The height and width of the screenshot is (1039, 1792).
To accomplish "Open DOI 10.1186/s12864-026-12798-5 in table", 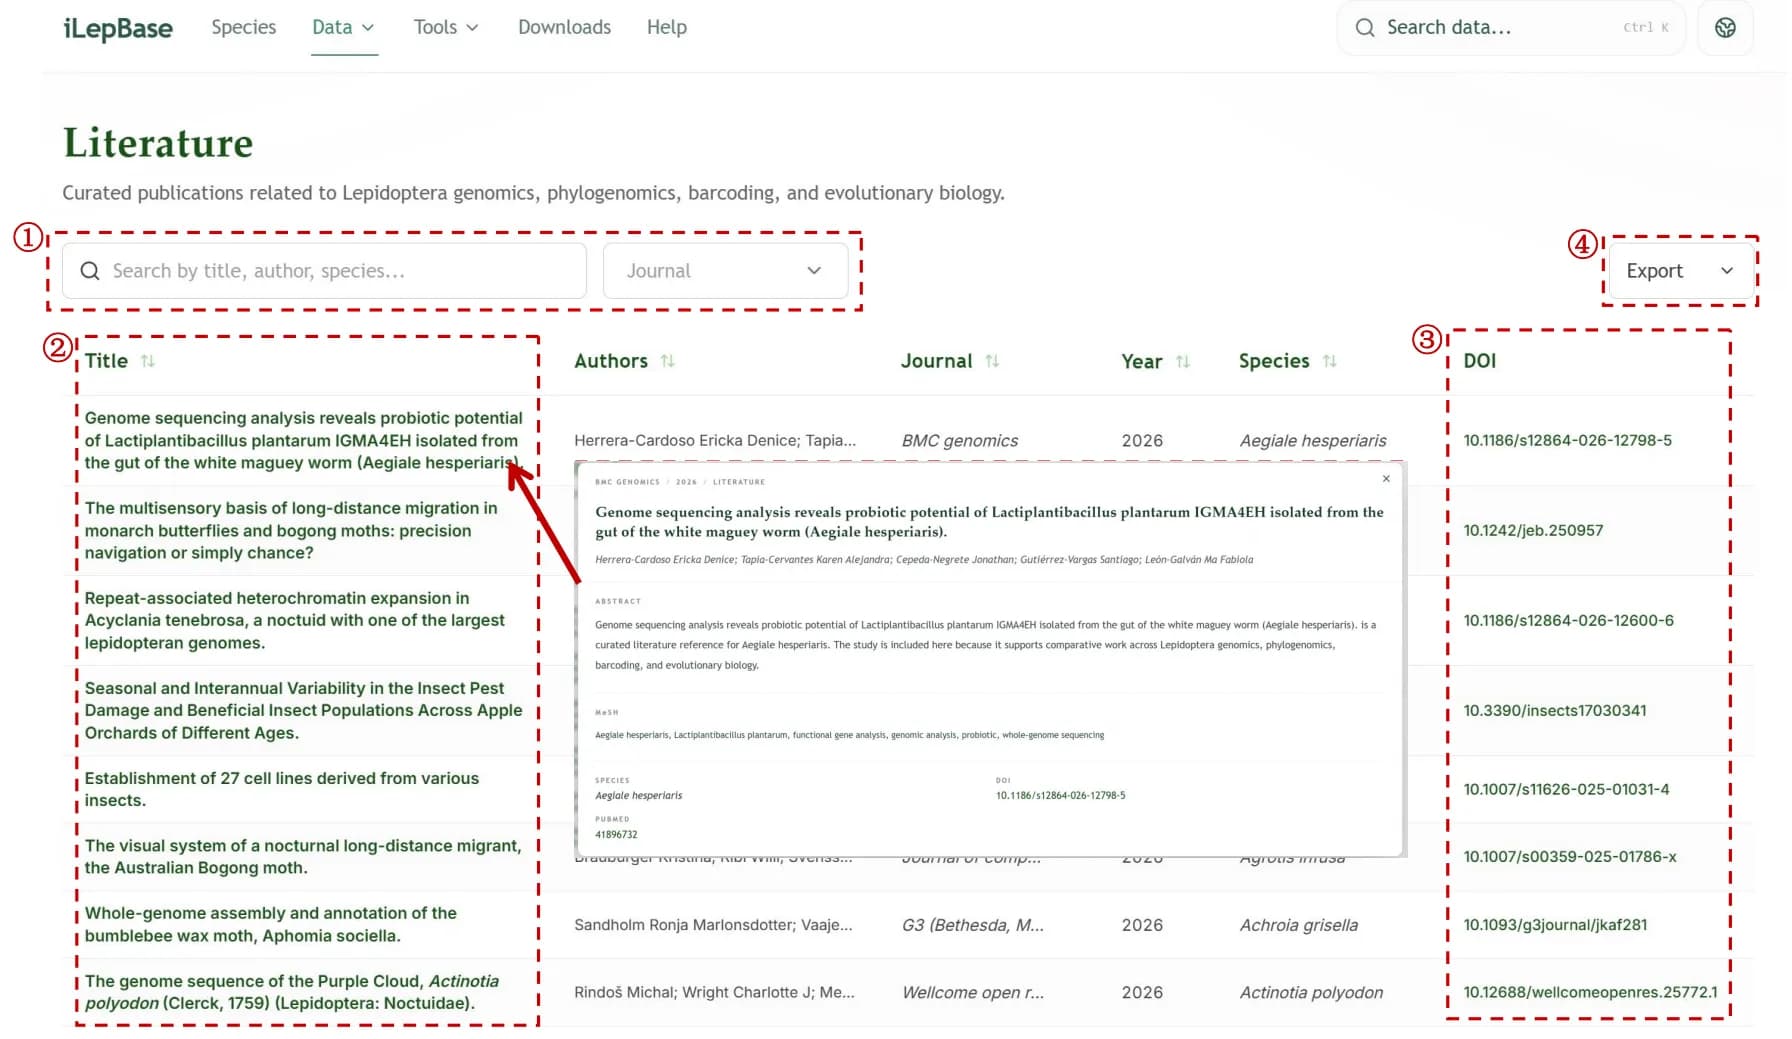I will coord(1567,440).
